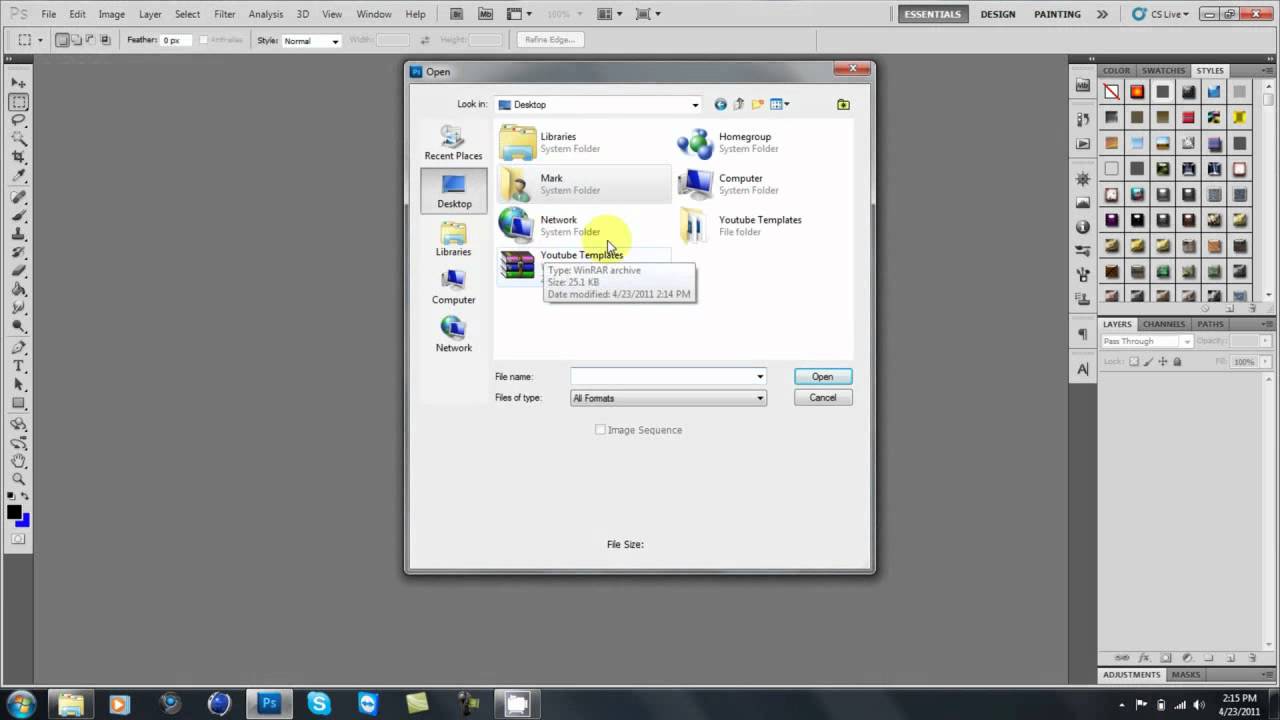Create a new folder in Open dialog
The height and width of the screenshot is (720, 1280).
(758, 104)
